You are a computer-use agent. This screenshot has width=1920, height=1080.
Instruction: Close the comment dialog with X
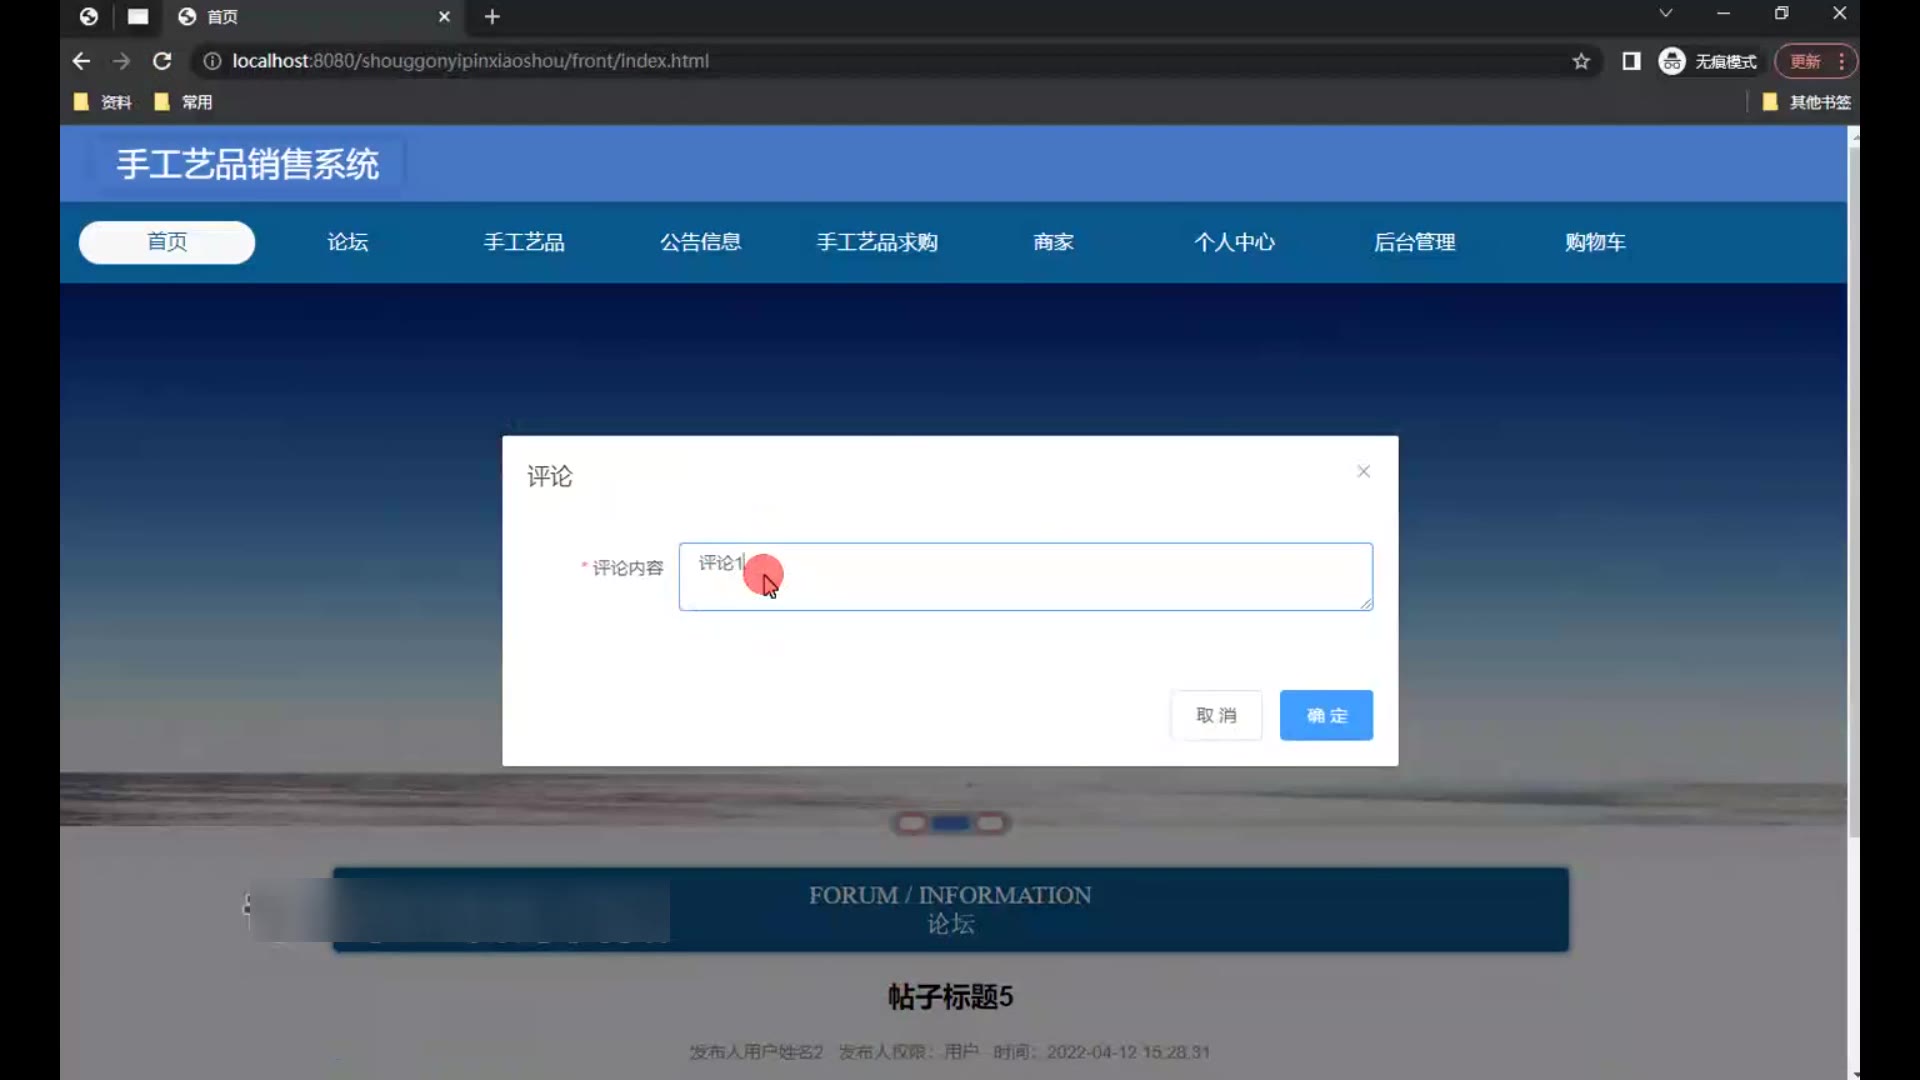(x=1363, y=471)
